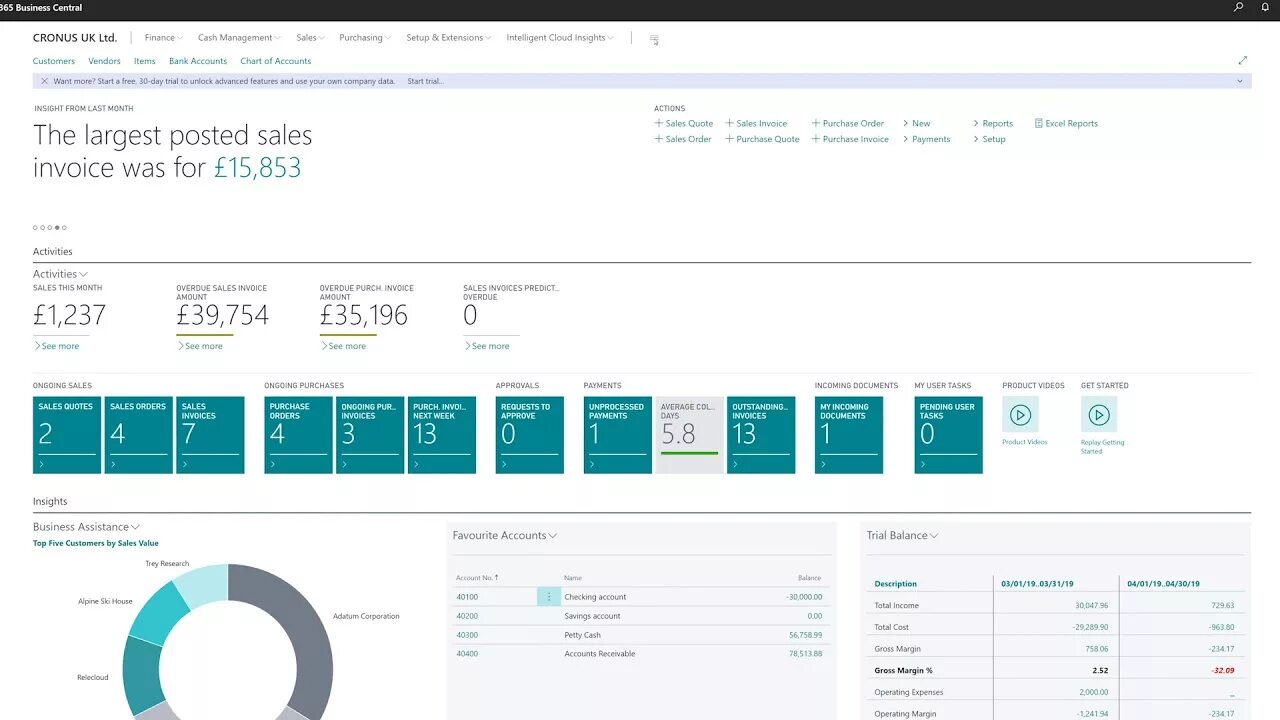Viewport: 1280px width, 720px height.
Task: Click CRONUS UK Ltd. company name
Action: (x=75, y=38)
